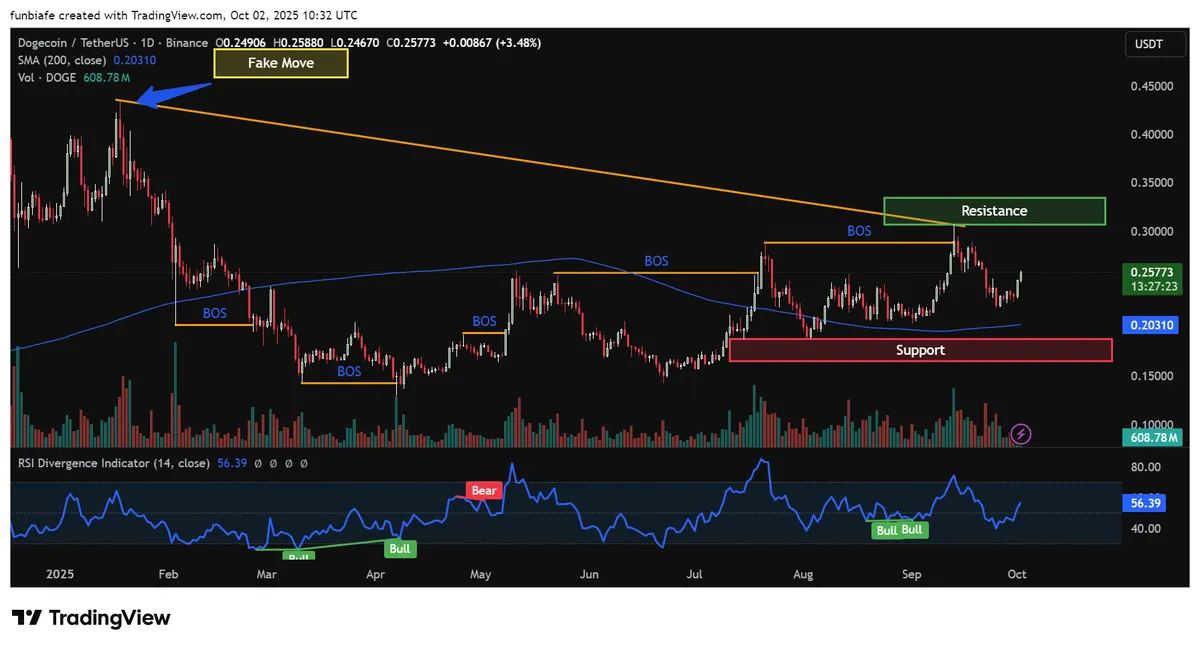This screenshot has width=1200, height=648.
Task: Click the current price label 0.25773 on axis
Action: [x=1151, y=271]
